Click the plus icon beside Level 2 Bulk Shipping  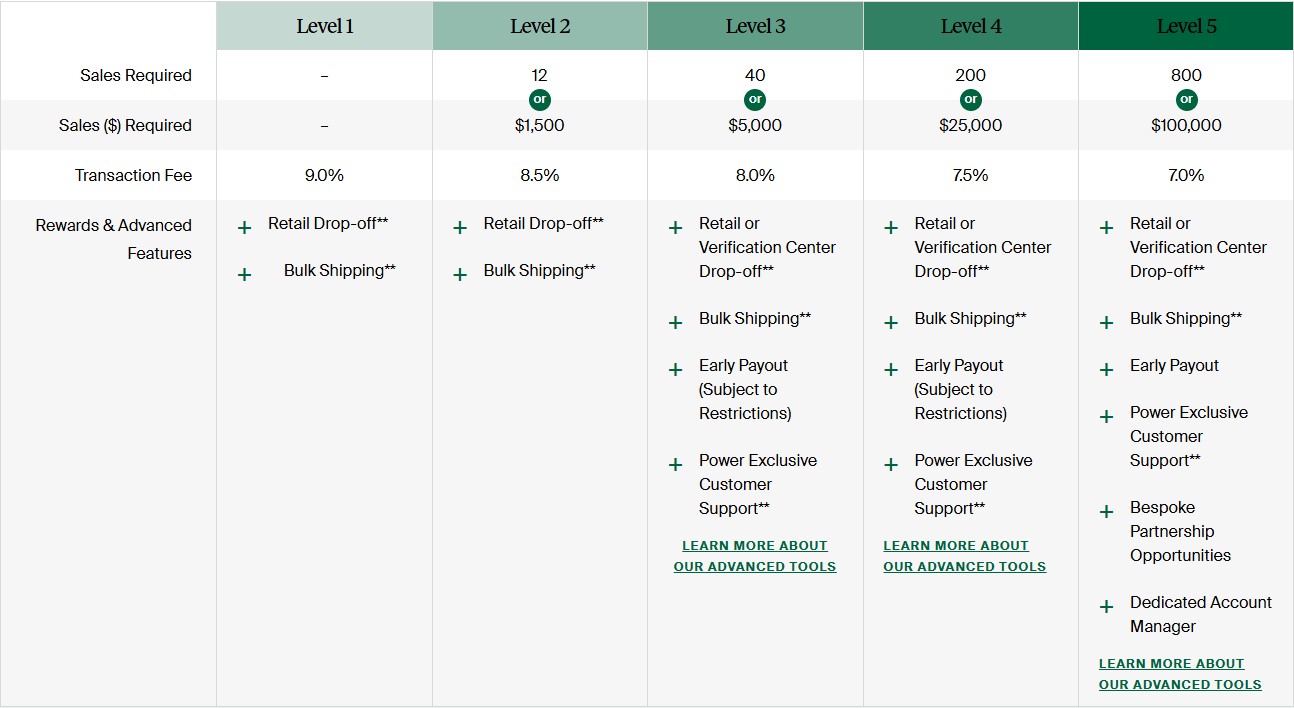(x=460, y=274)
